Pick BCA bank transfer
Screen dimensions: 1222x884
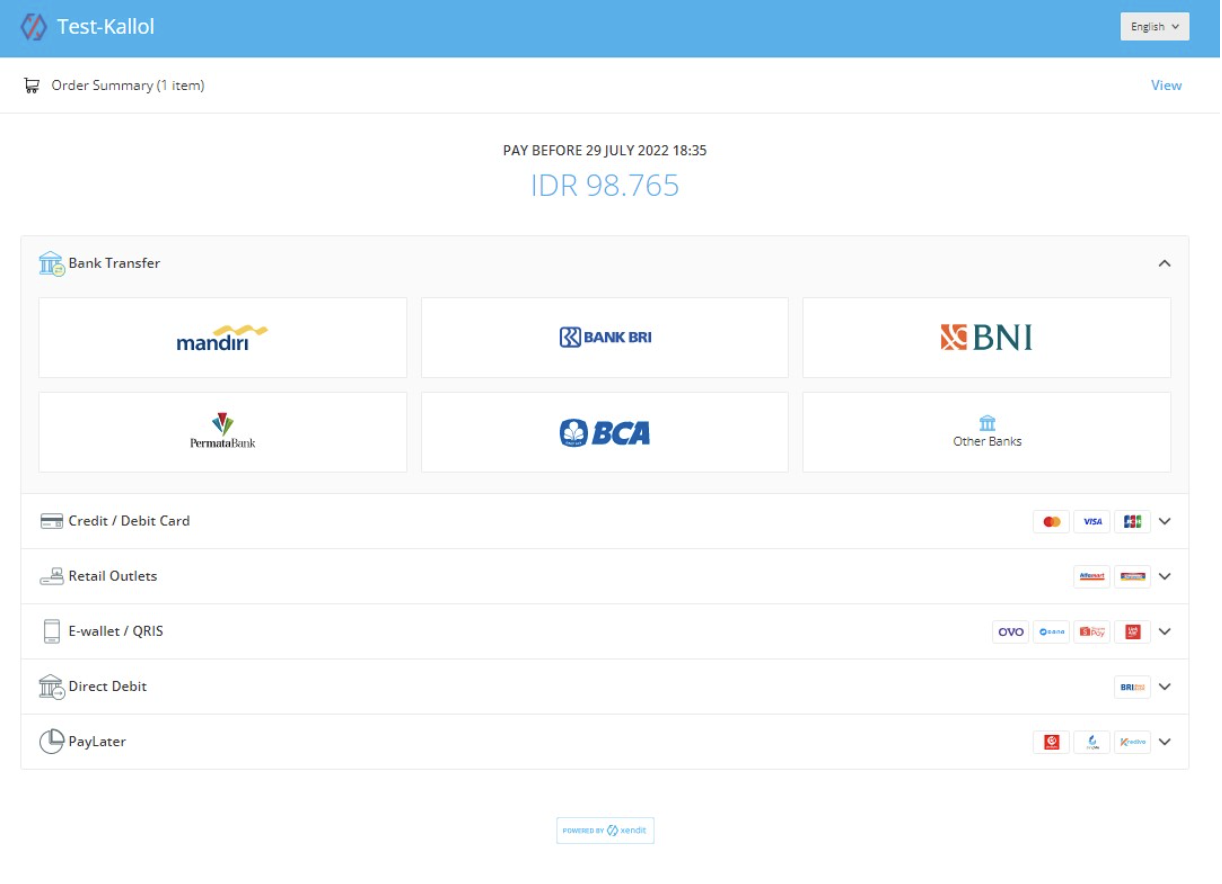click(x=605, y=432)
